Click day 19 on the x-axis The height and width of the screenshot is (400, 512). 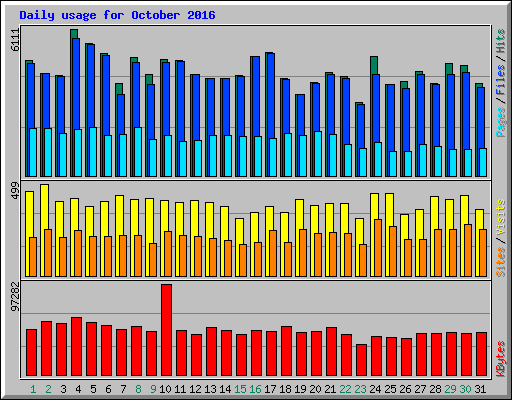coord(300,389)
